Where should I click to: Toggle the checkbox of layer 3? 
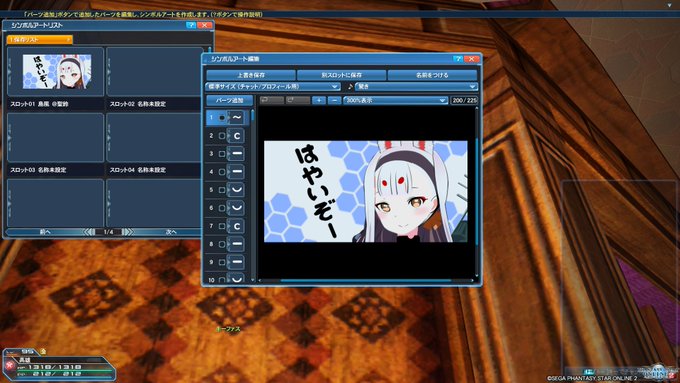click(222, 154)
